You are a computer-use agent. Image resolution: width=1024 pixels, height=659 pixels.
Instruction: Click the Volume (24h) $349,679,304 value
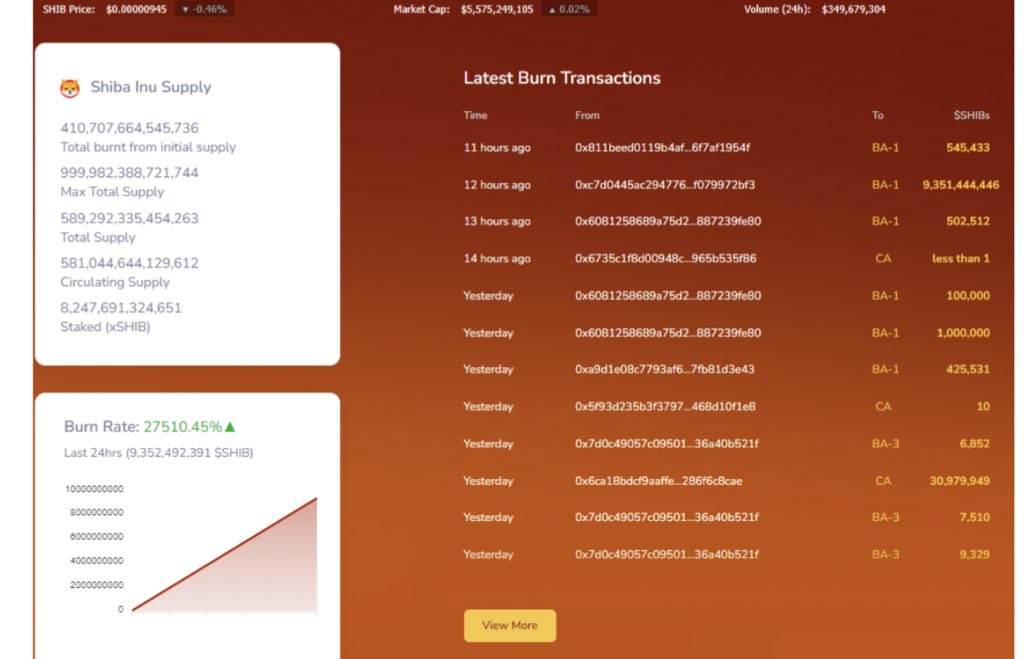point(854,9)
